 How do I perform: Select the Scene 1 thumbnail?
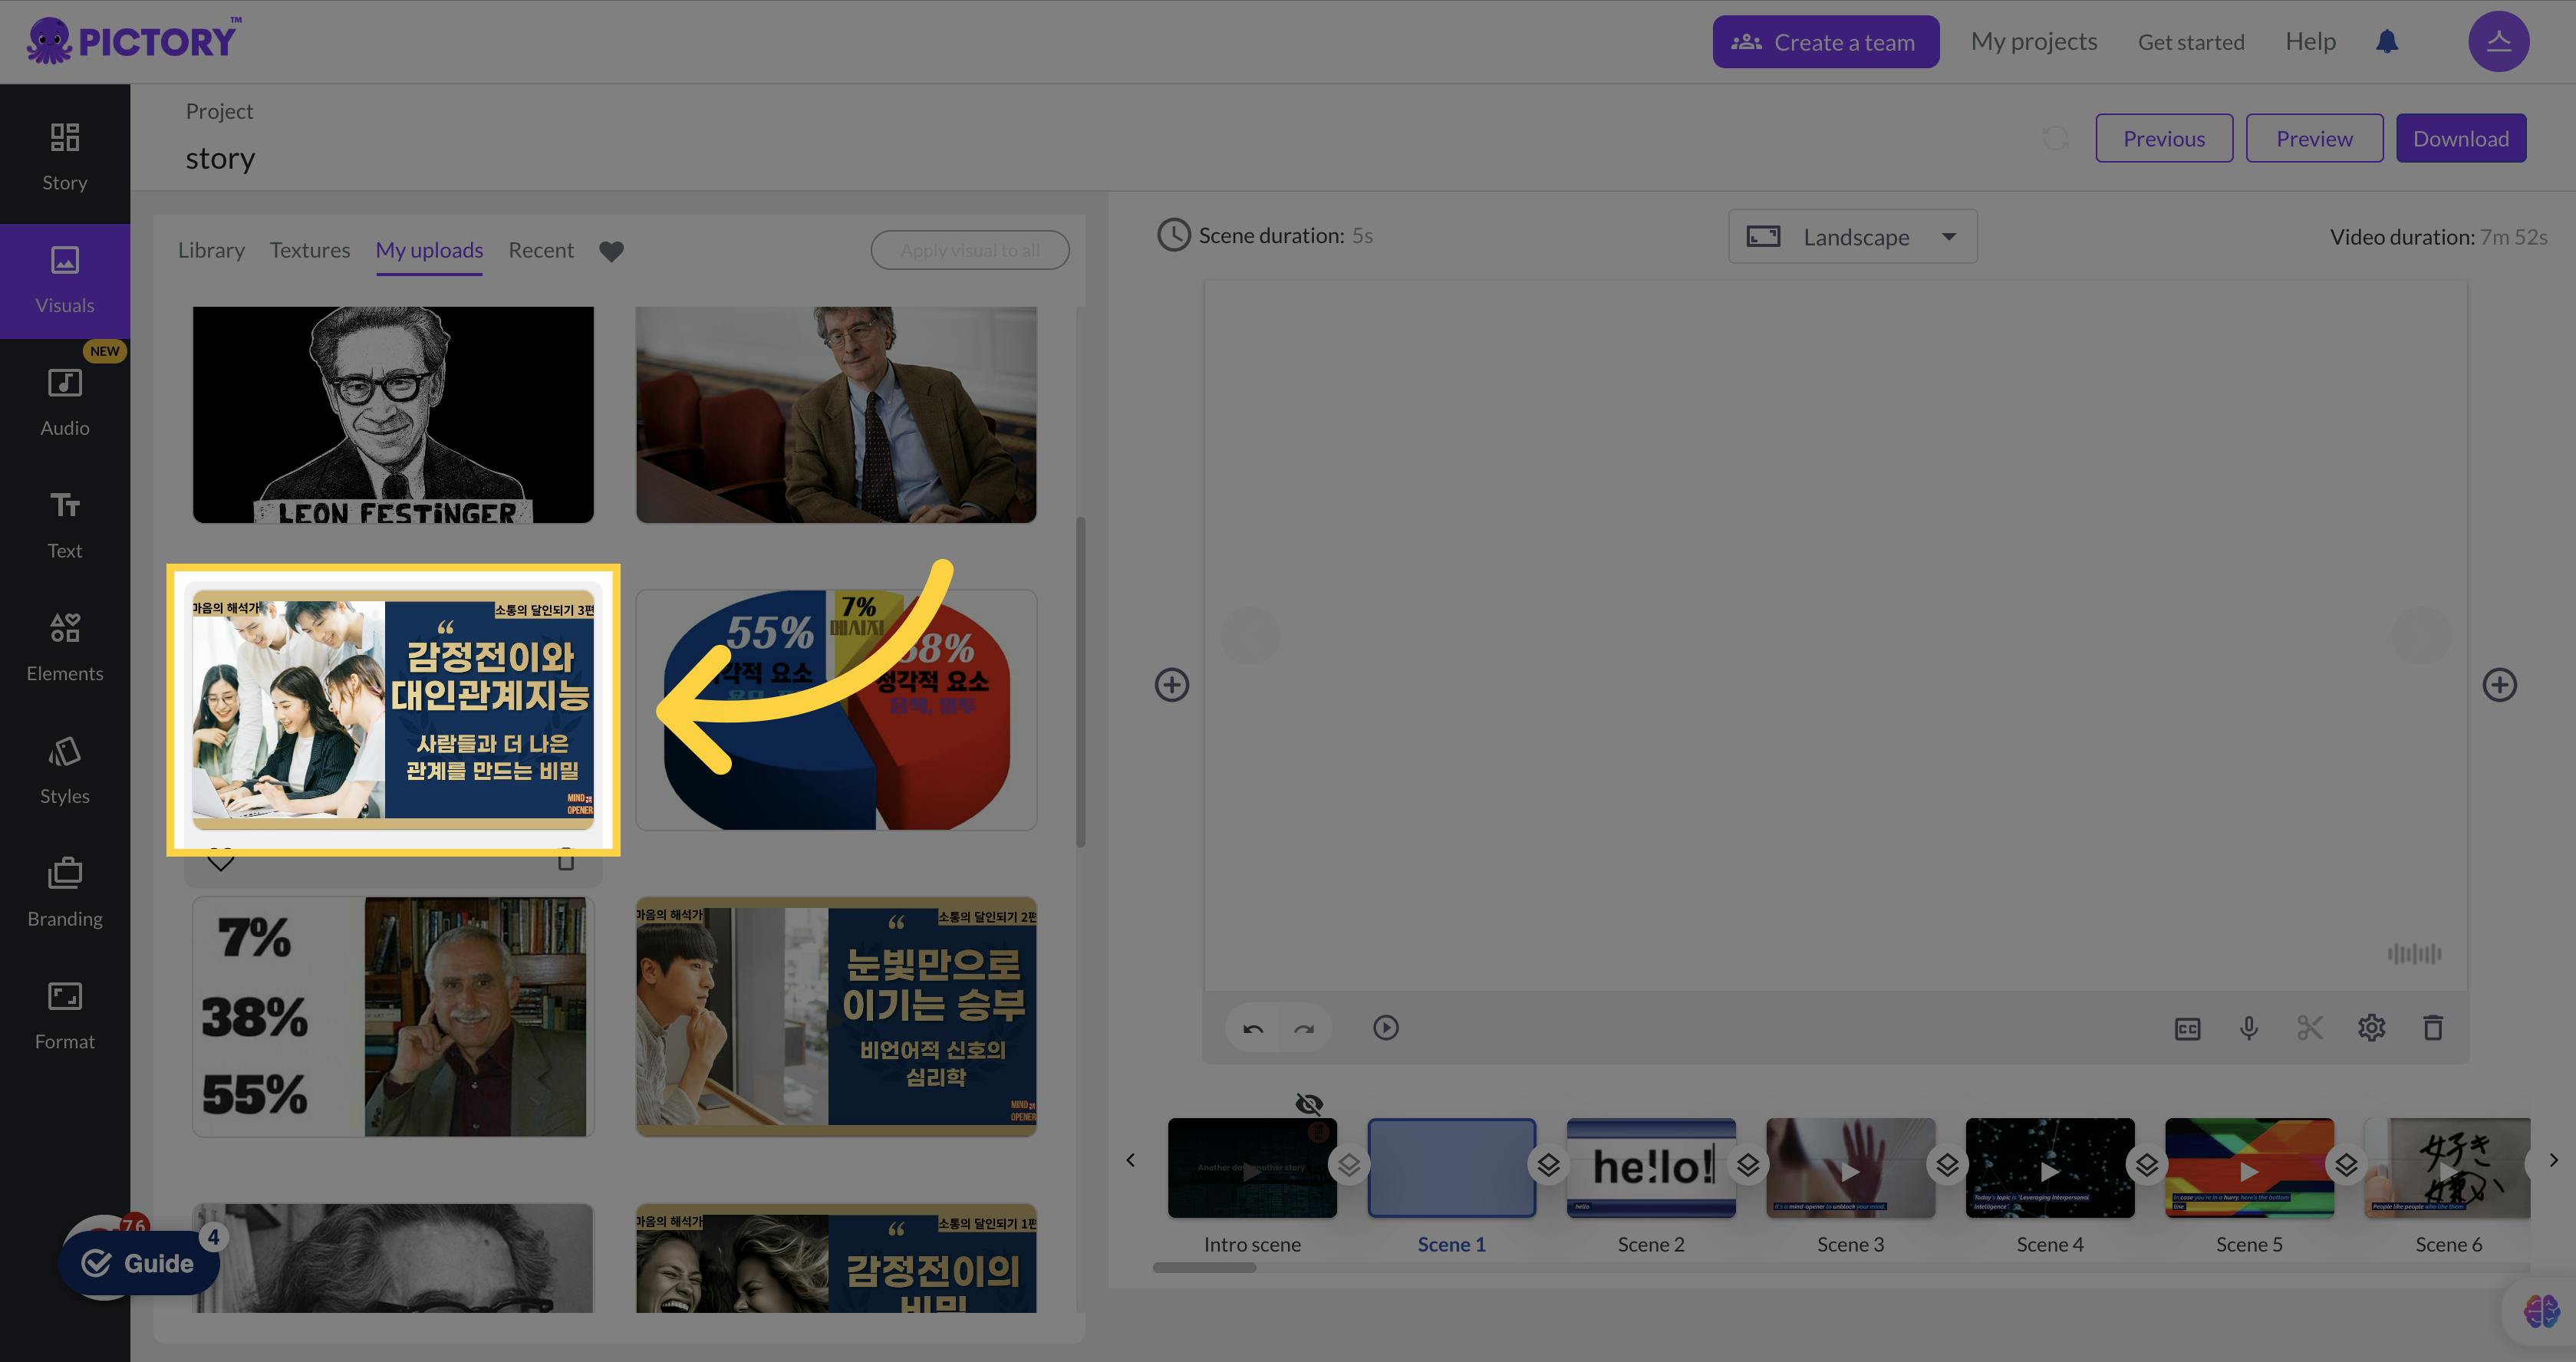pos(1451,1168)
